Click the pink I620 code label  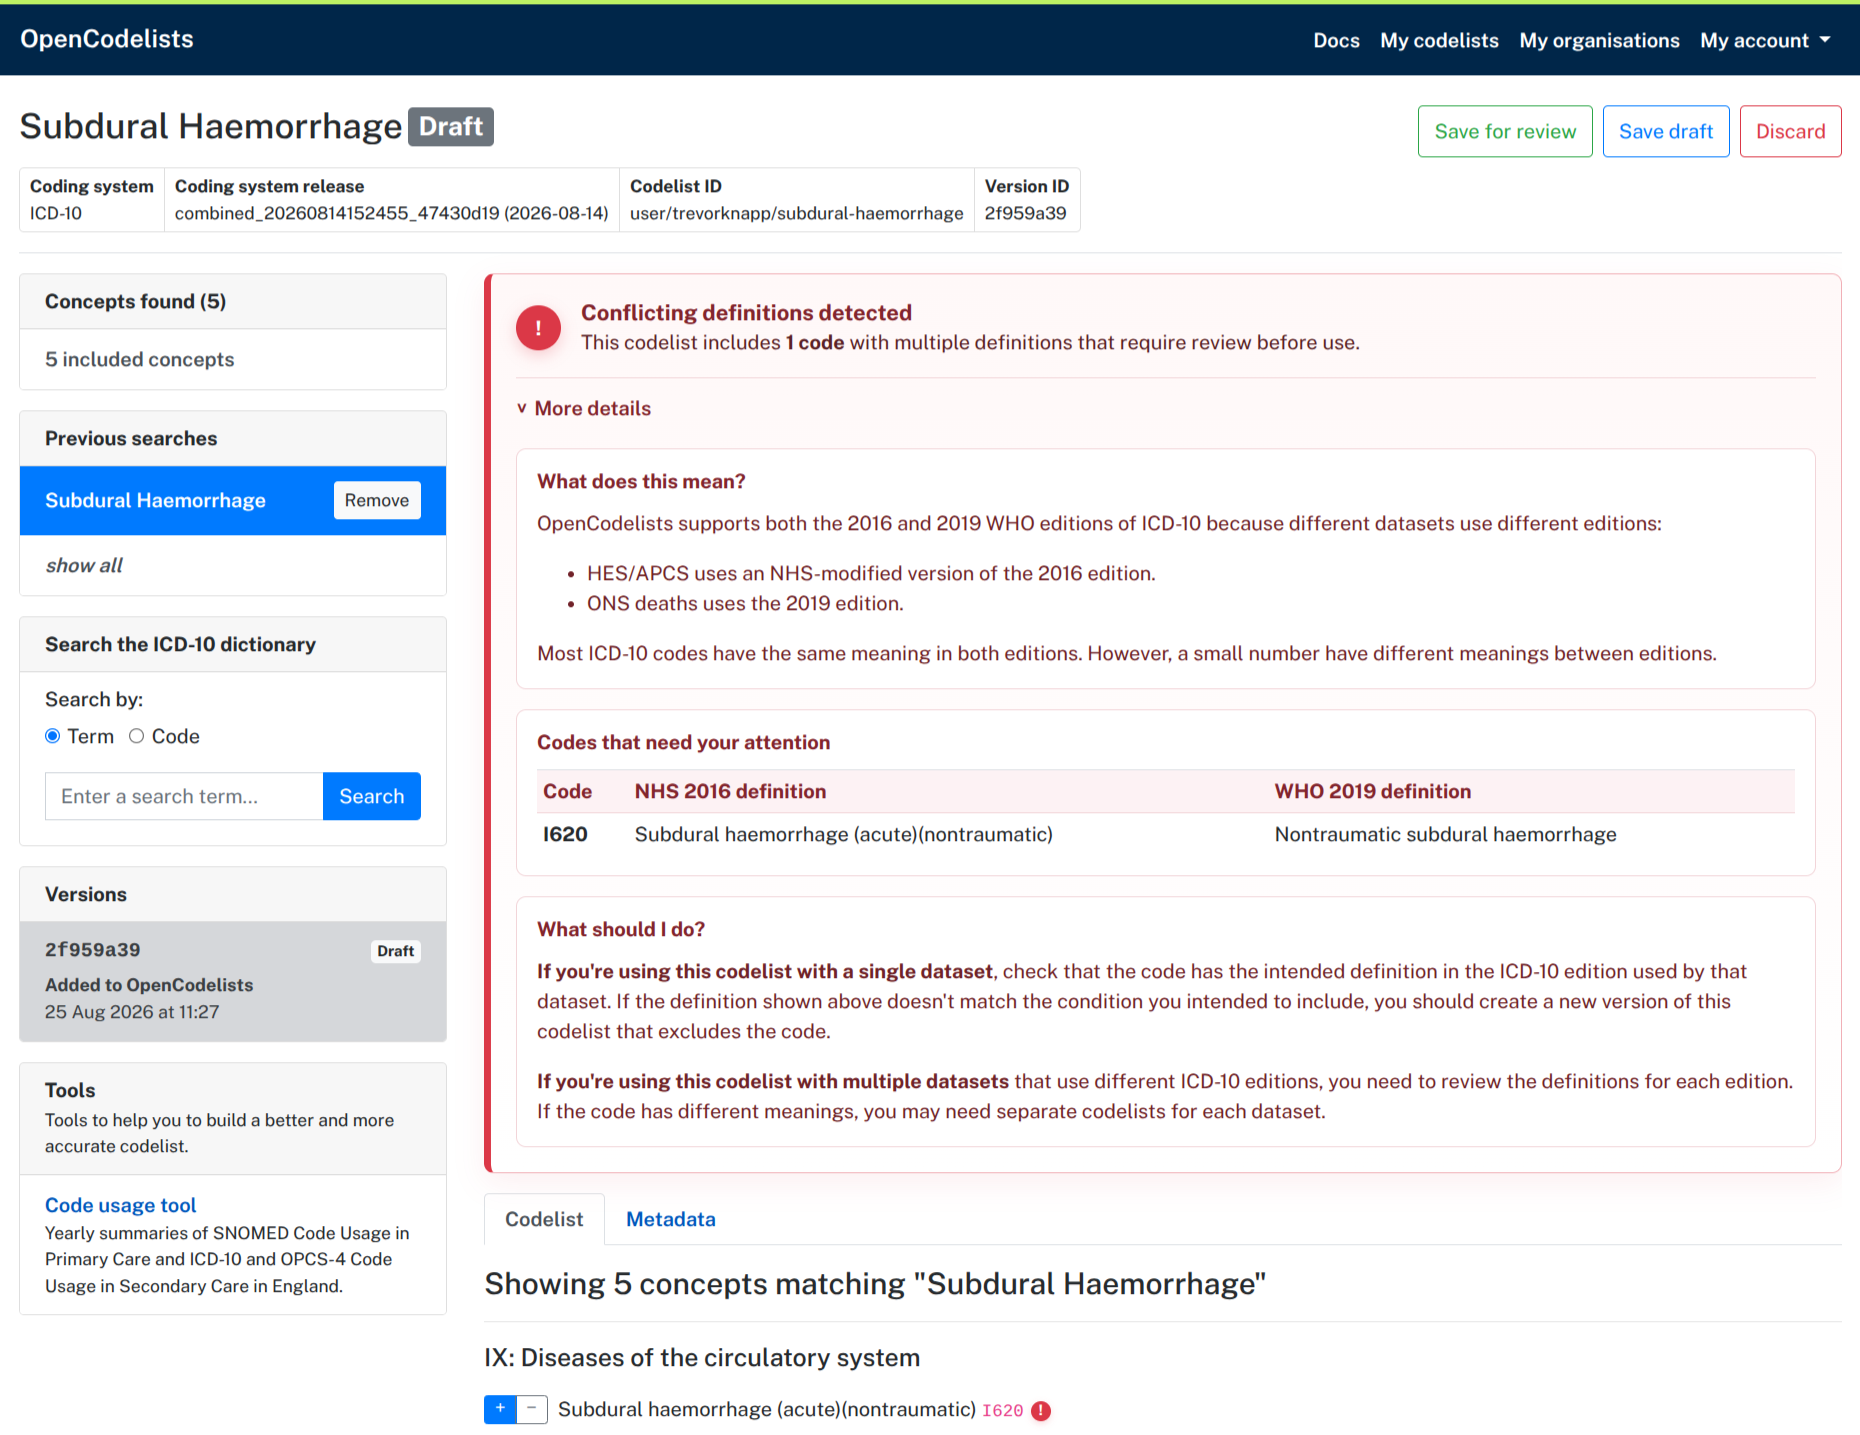1002,1410
